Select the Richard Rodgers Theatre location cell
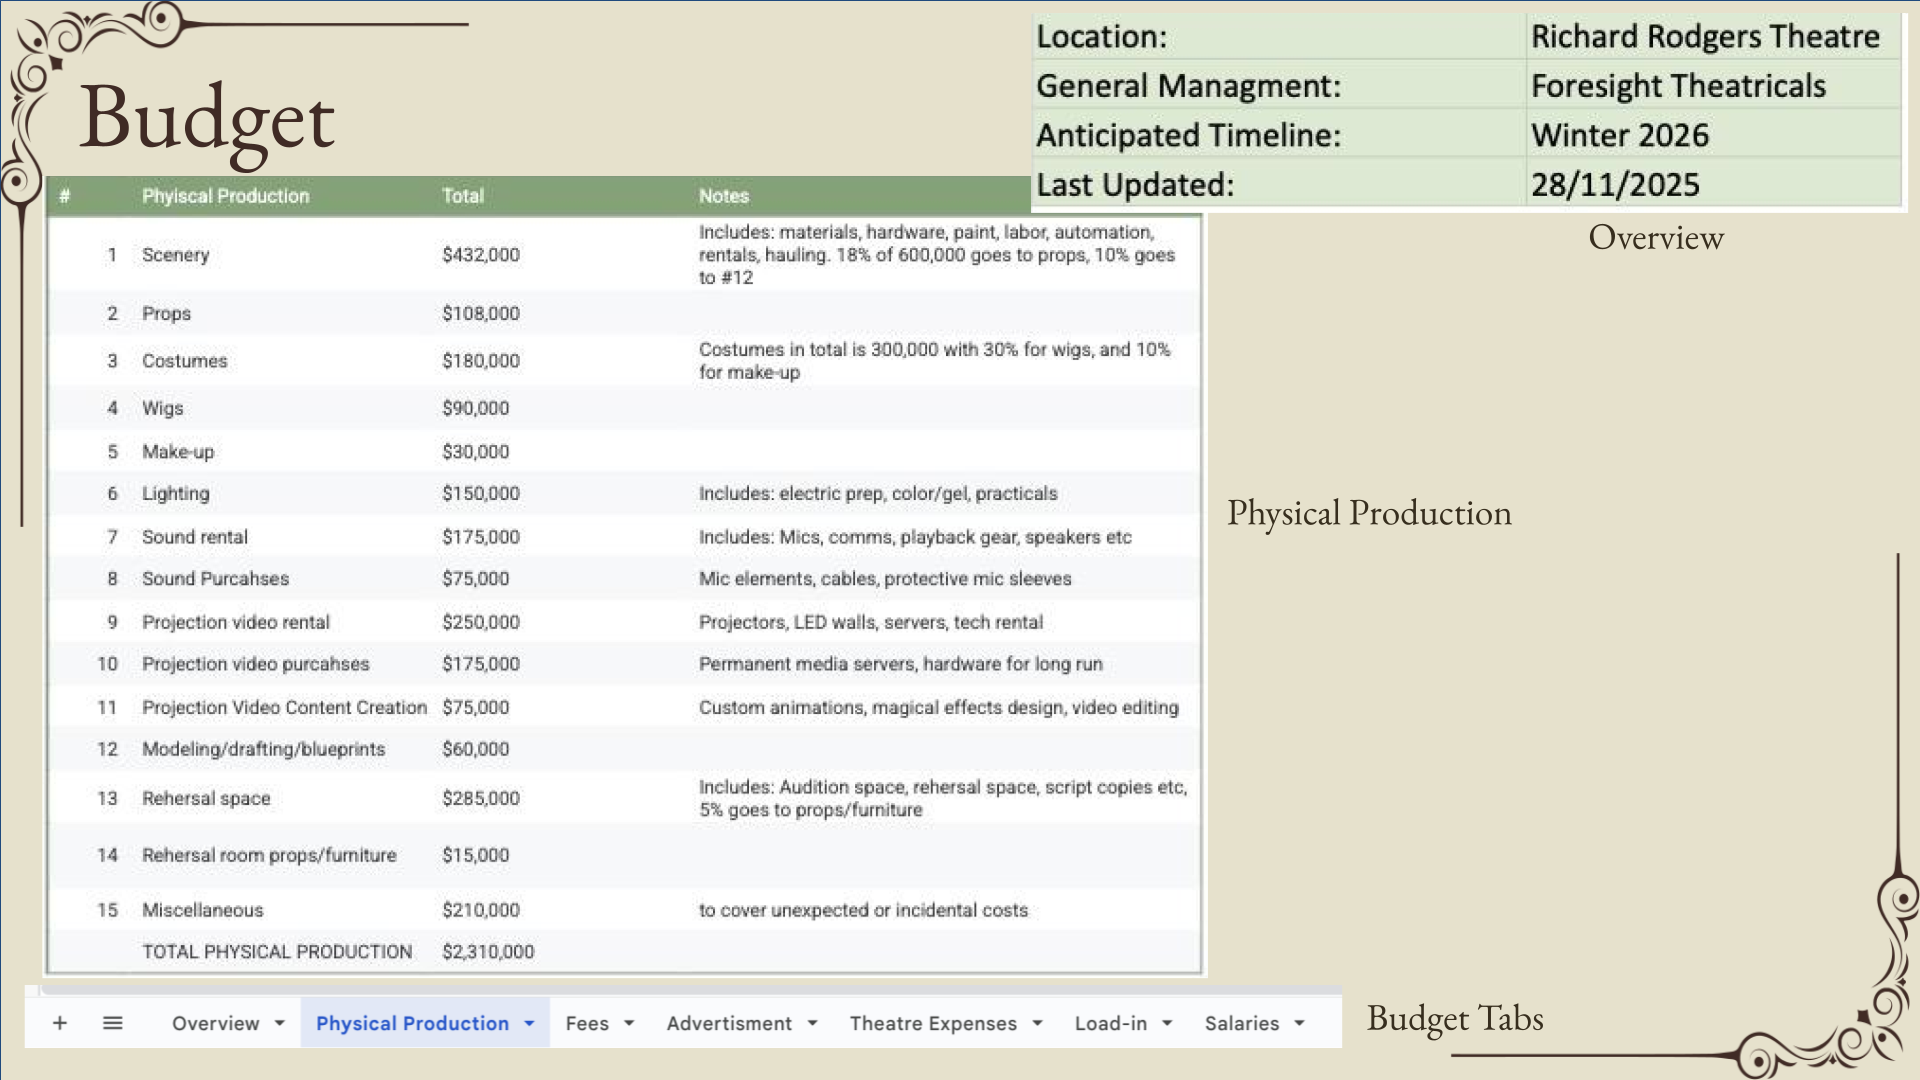 1705,36
